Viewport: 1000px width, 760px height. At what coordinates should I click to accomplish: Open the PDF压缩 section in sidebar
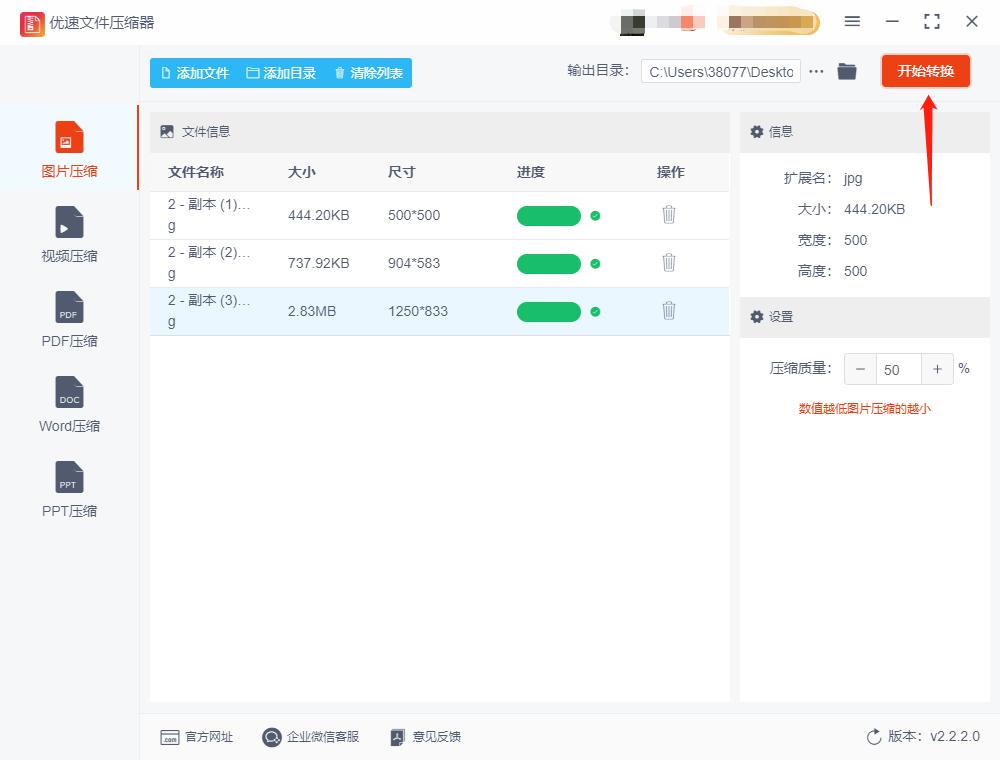pyautogui.click(x=68, y=320)
